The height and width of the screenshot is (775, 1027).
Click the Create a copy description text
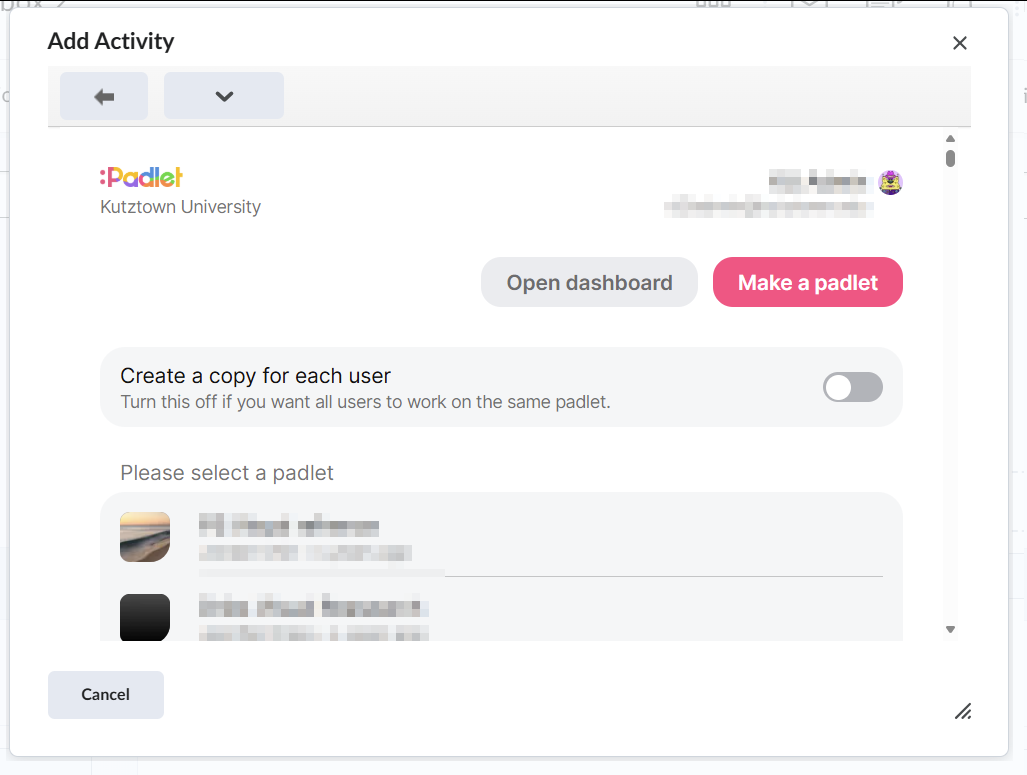tap(365, 402)
